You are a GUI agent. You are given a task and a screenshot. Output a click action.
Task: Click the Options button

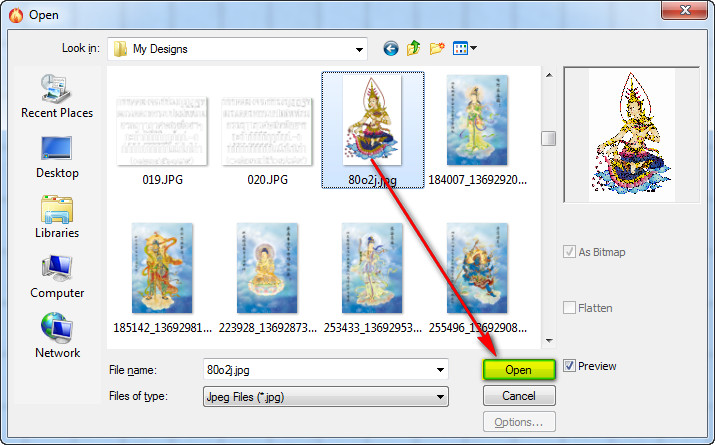[x=519, y=422]
